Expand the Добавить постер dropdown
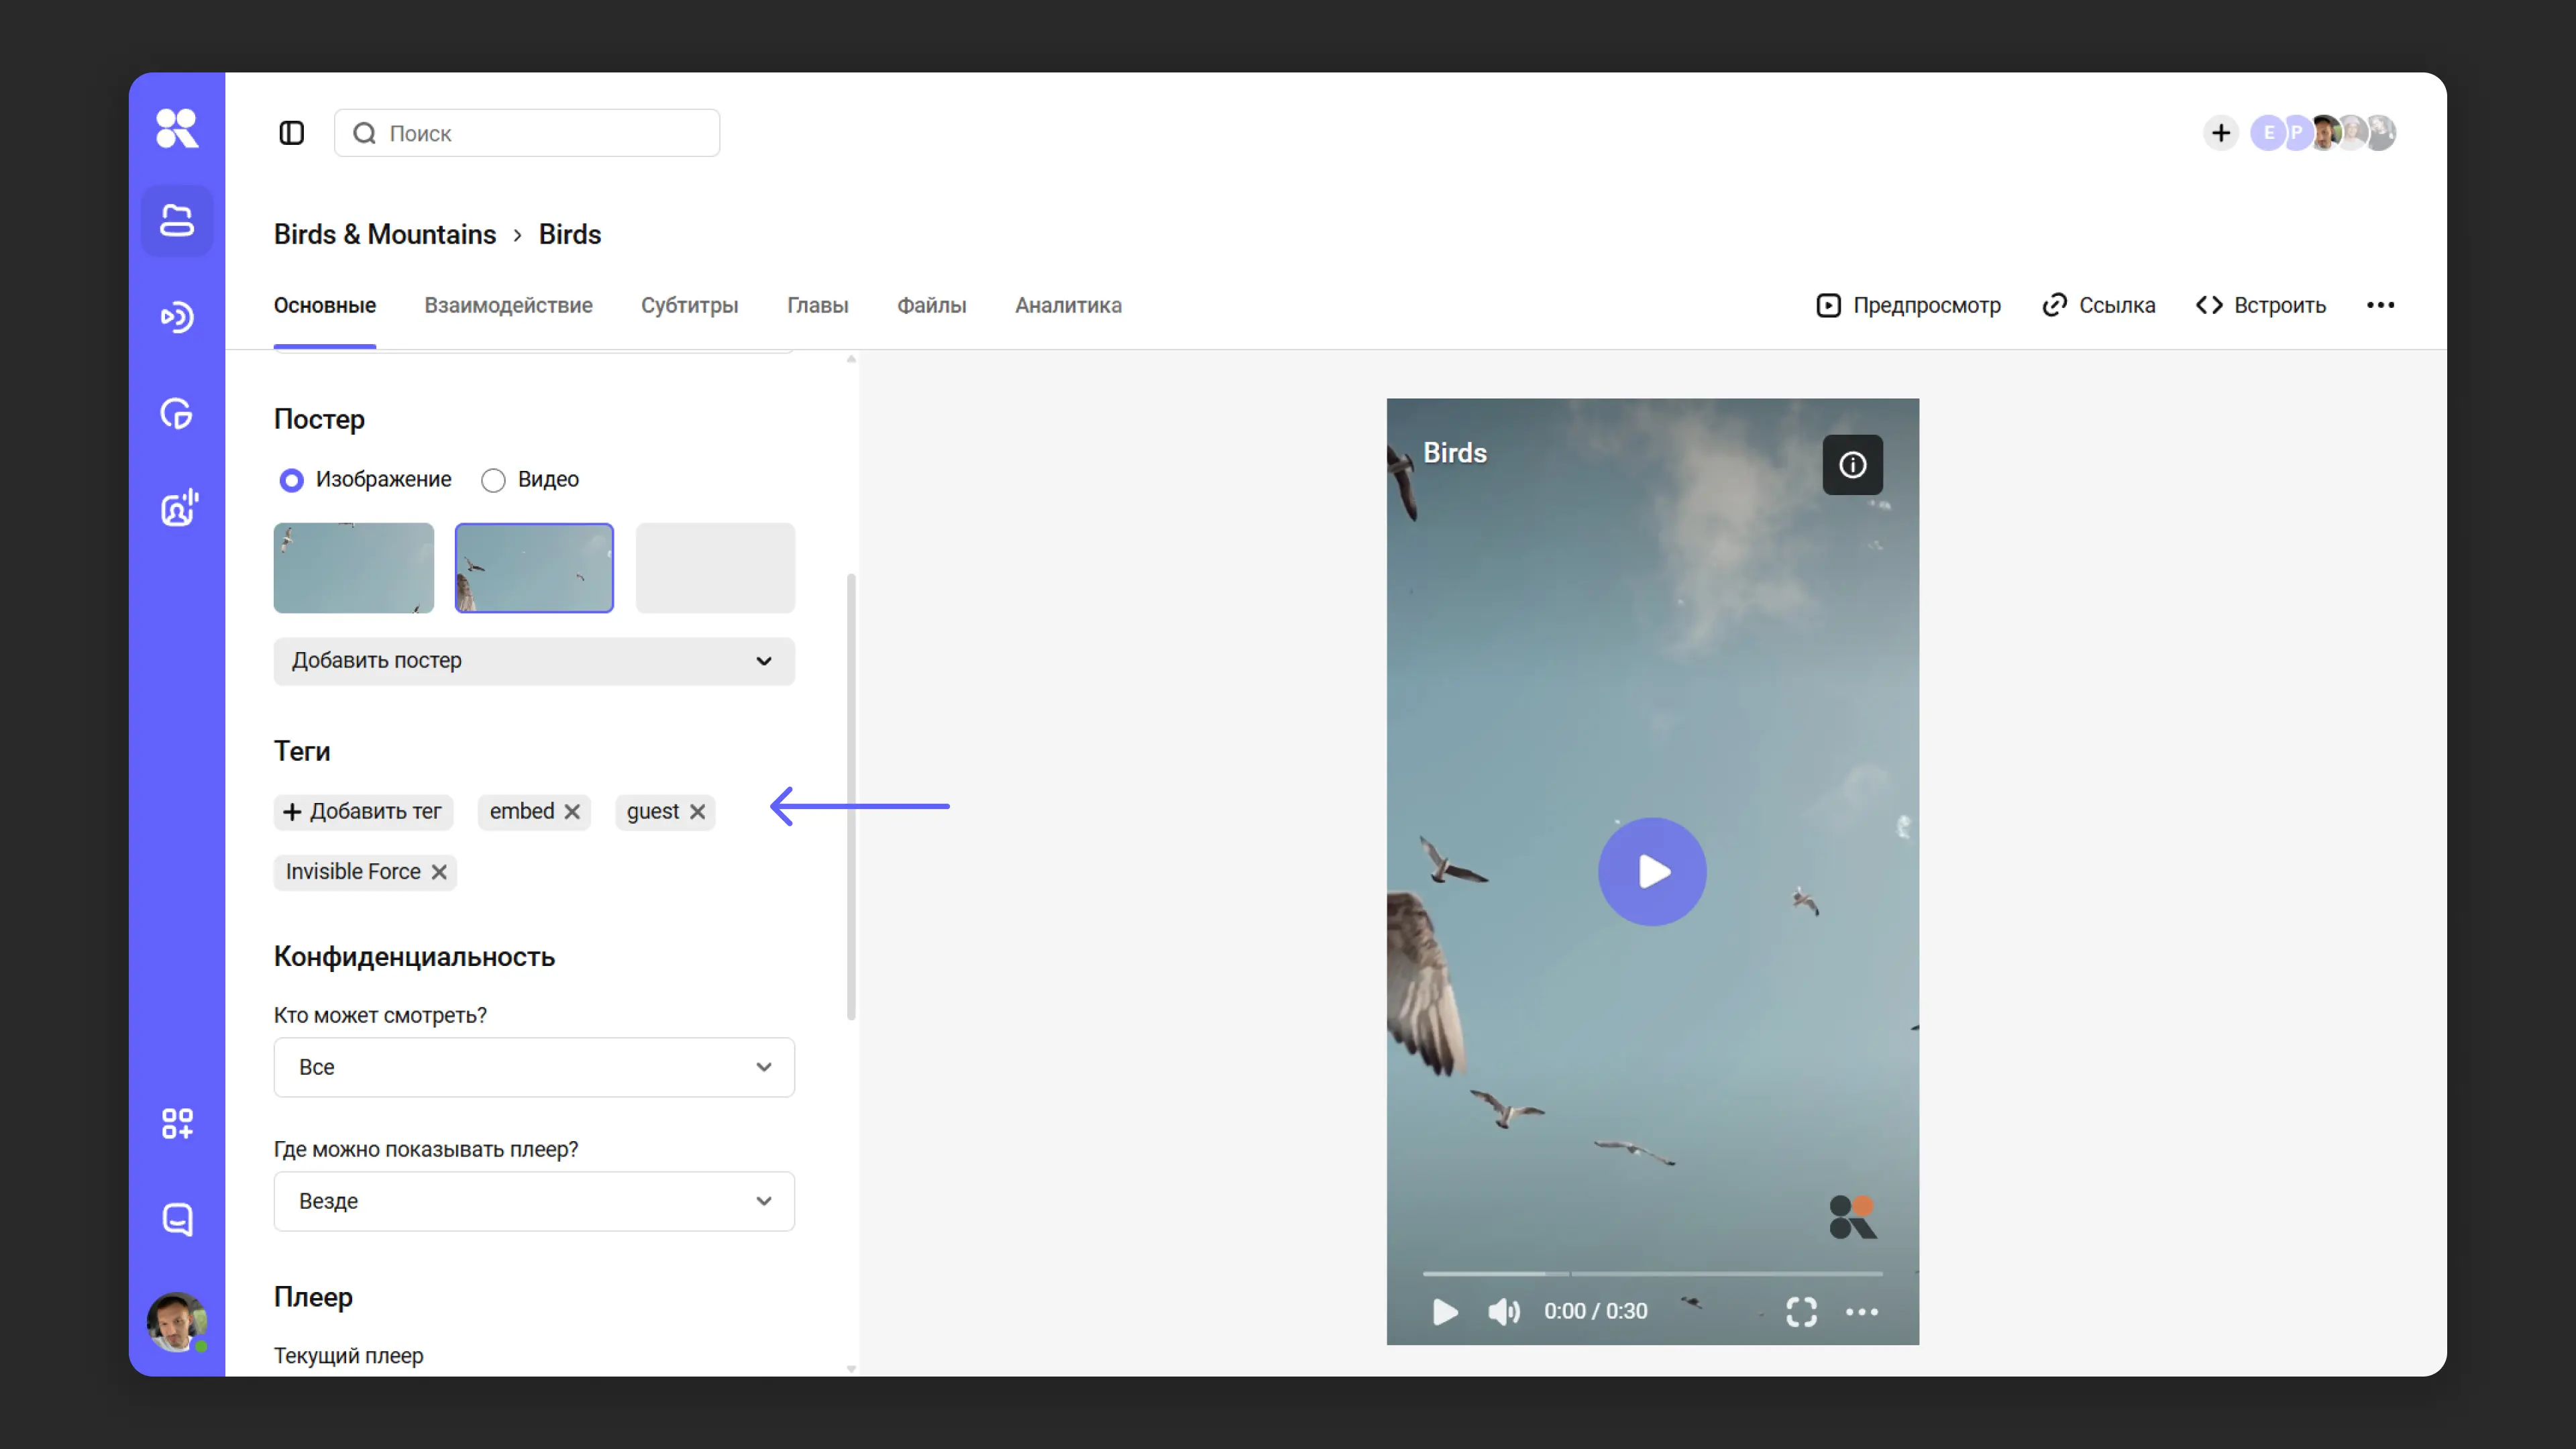Viewport: 2576px width, 1449px height. (534, 661)
